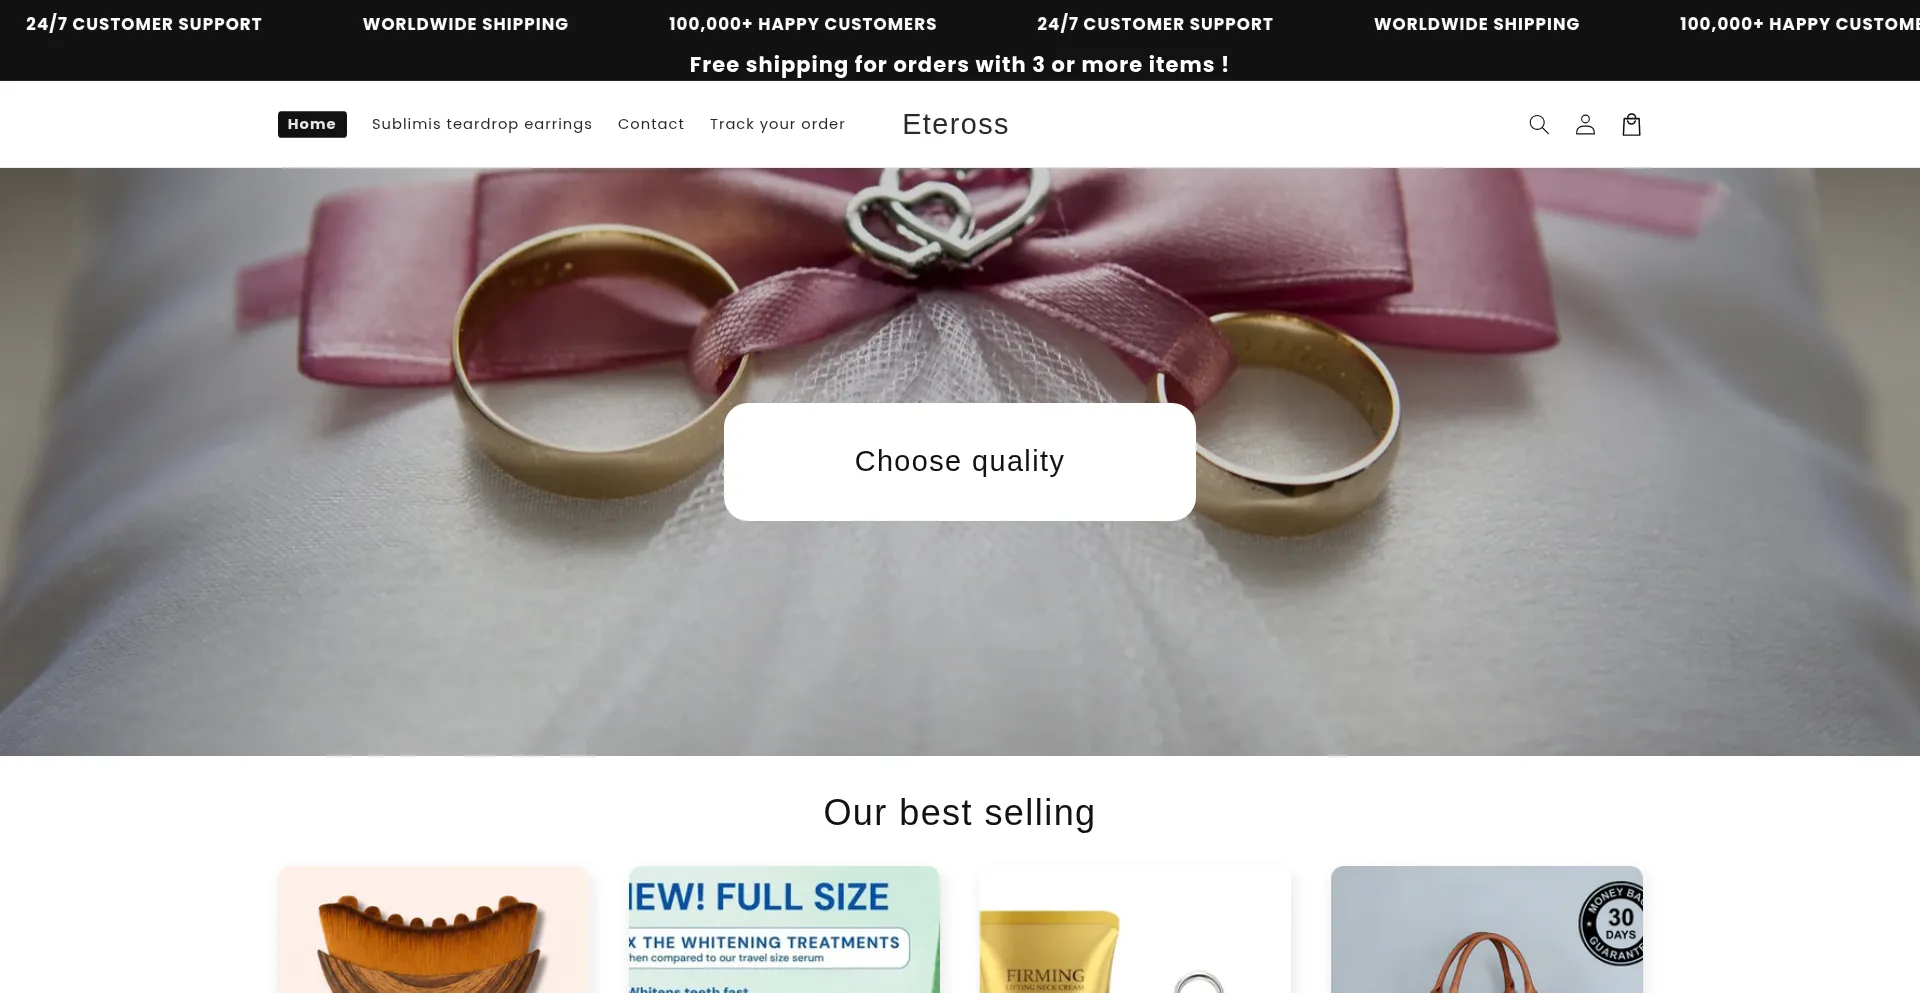Open the Track your order page
The image size is (1920, 993).
777,124
